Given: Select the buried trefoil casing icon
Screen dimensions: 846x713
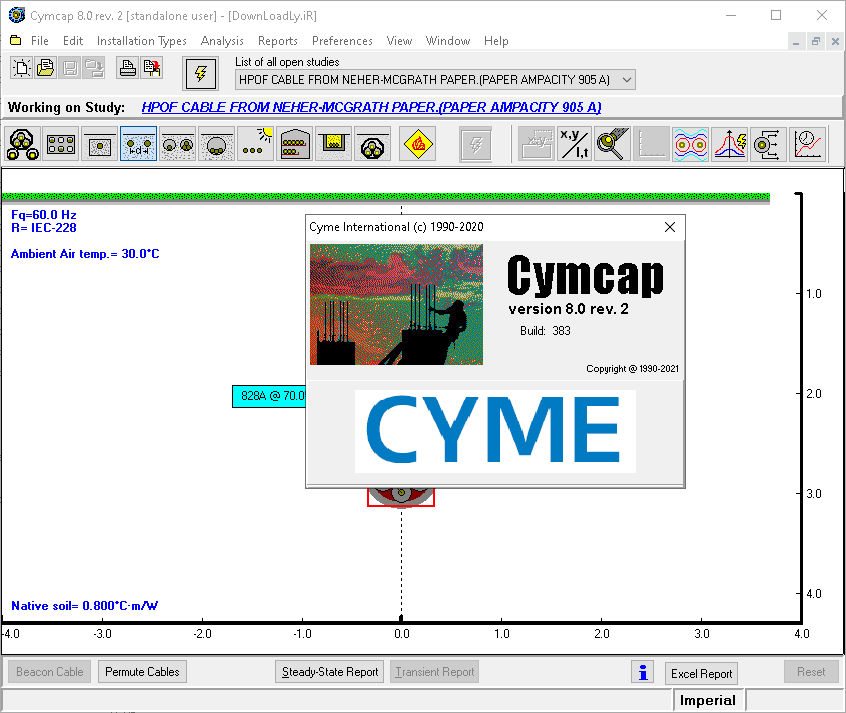Looking at the screenshot, I should (x=372, y=144).
